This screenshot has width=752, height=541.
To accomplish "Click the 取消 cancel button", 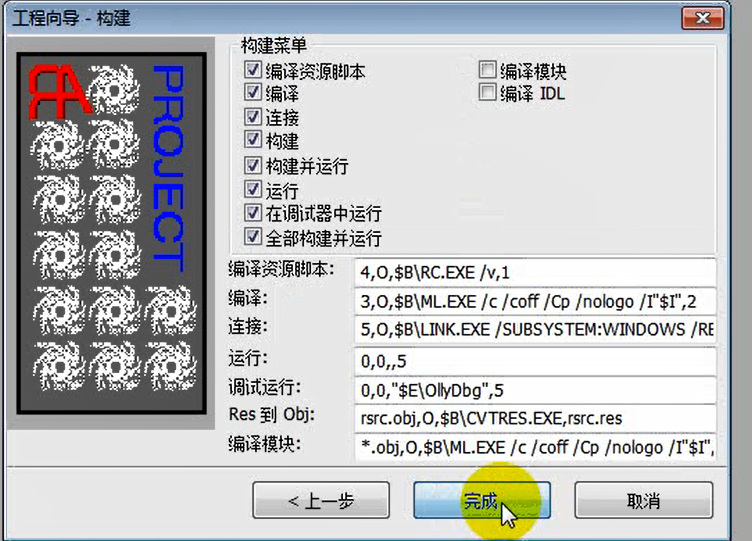I will click(x=644, y=501).
